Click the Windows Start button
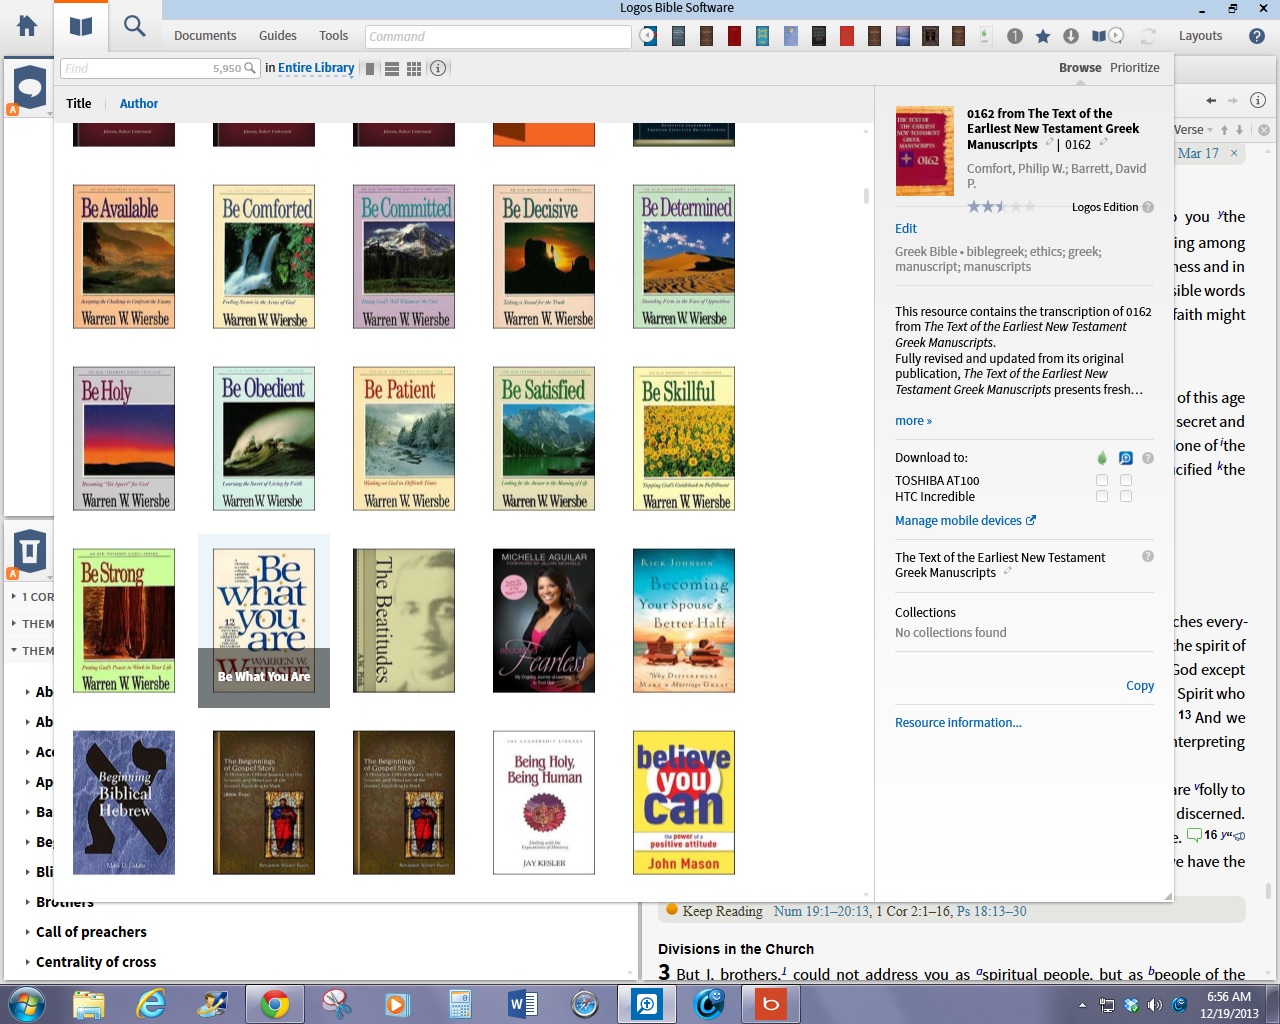Viewport: 1280px width, 1024px height. click(x=27, y=1004)
